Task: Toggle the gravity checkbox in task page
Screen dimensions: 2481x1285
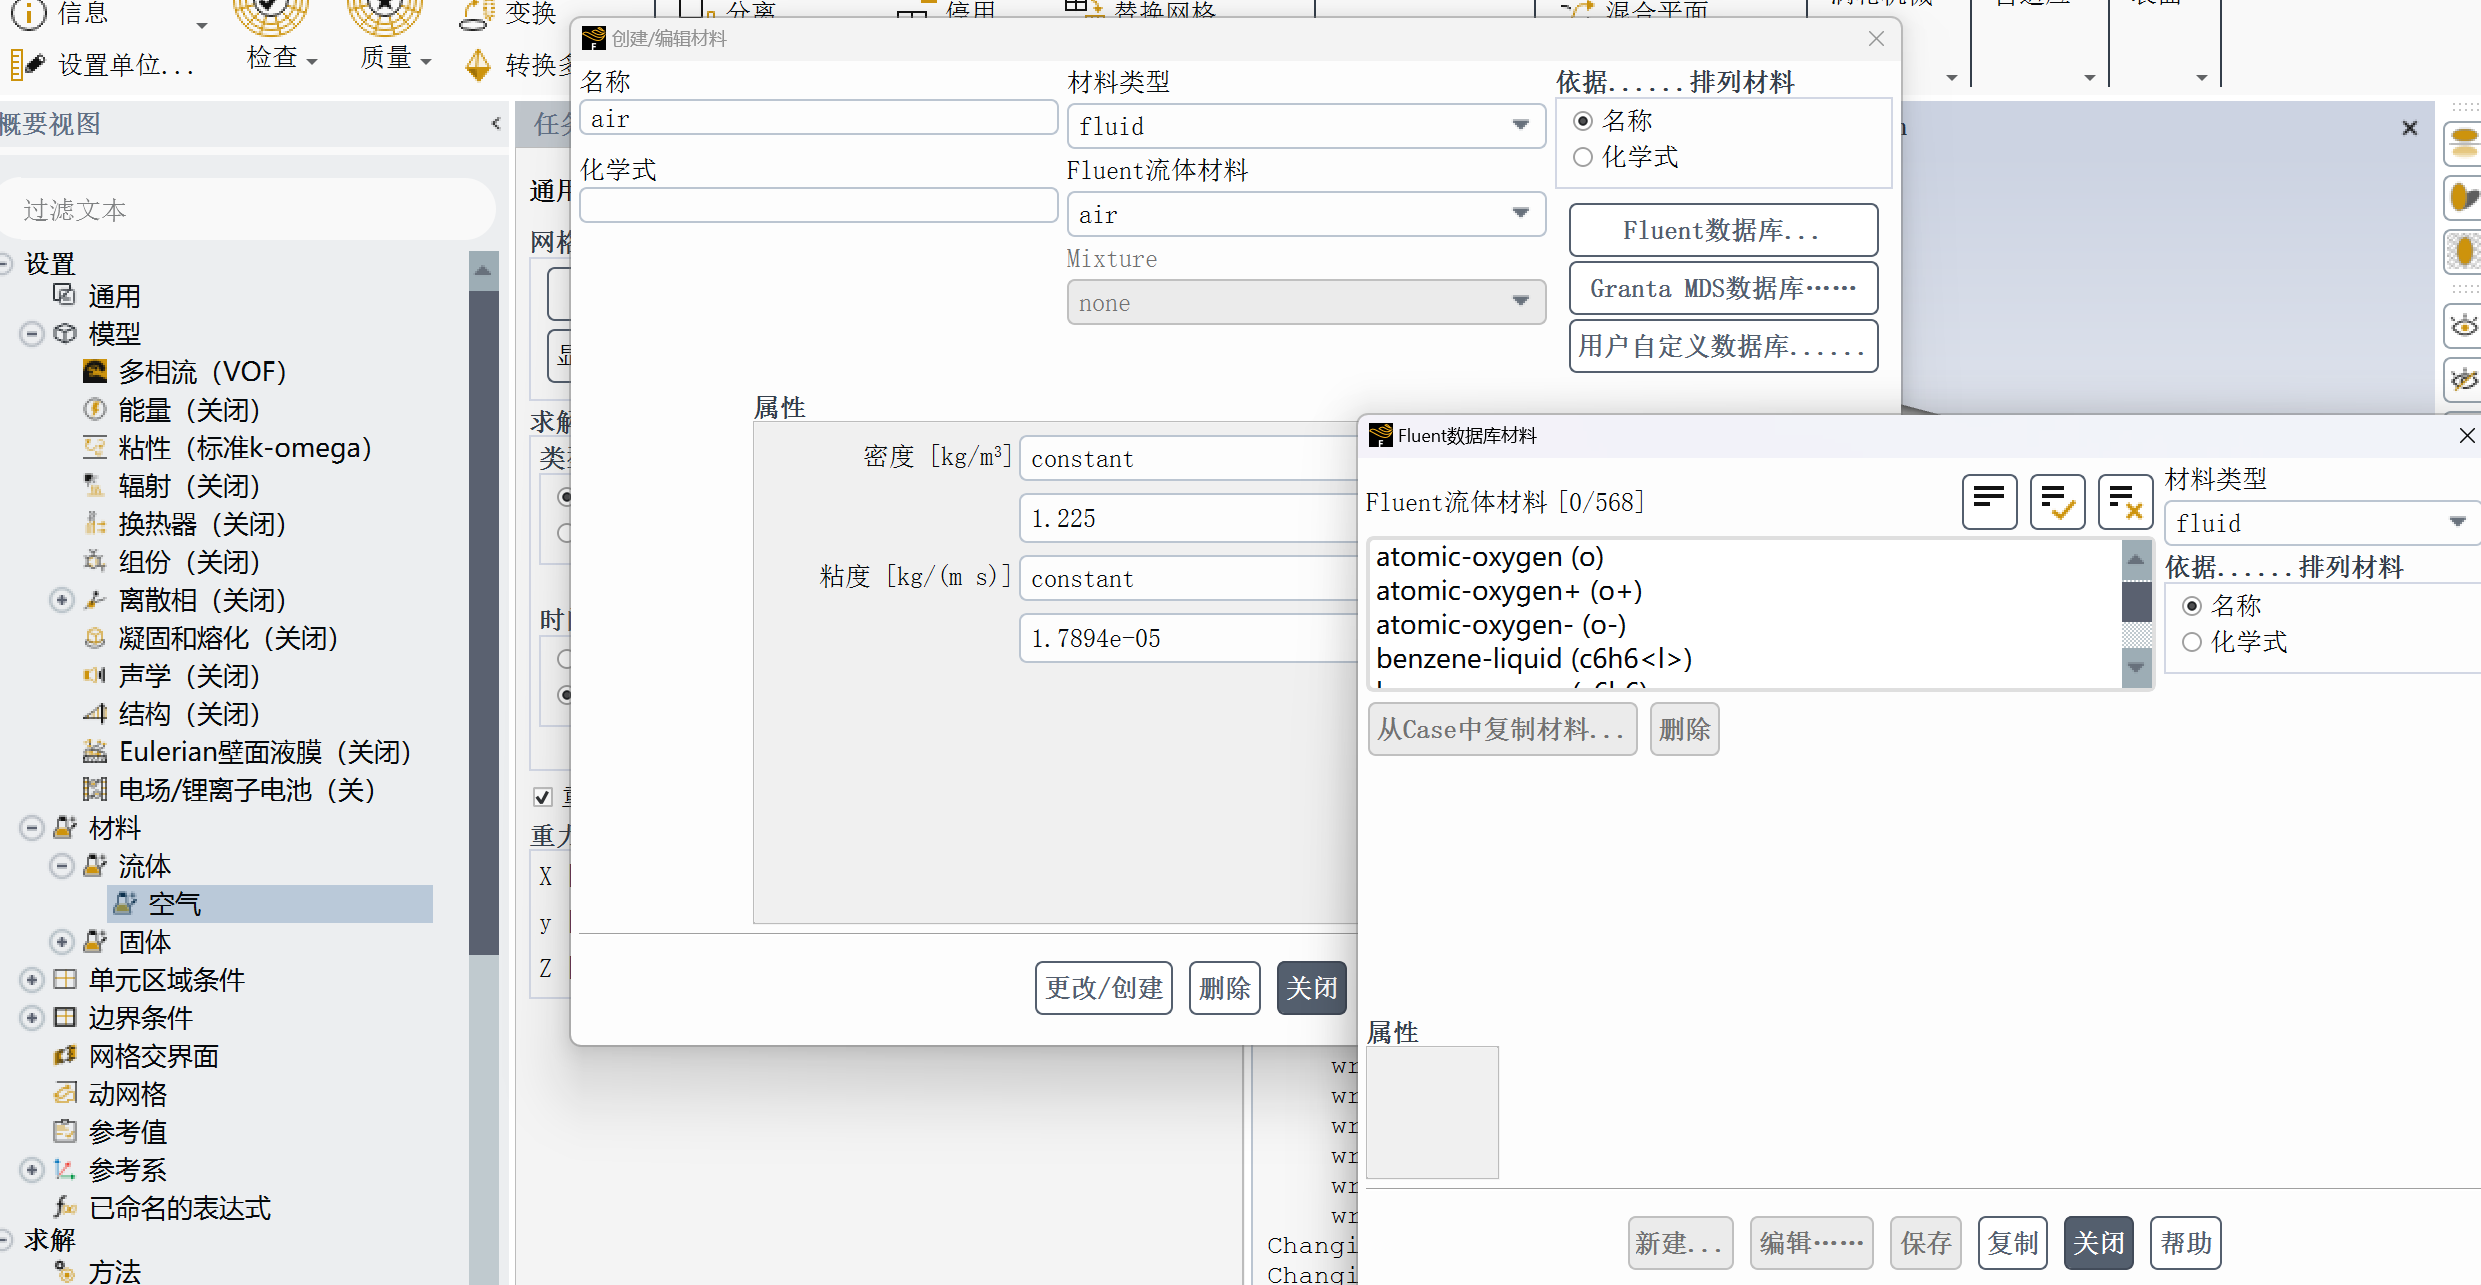Action: click(x=542, y=797)
